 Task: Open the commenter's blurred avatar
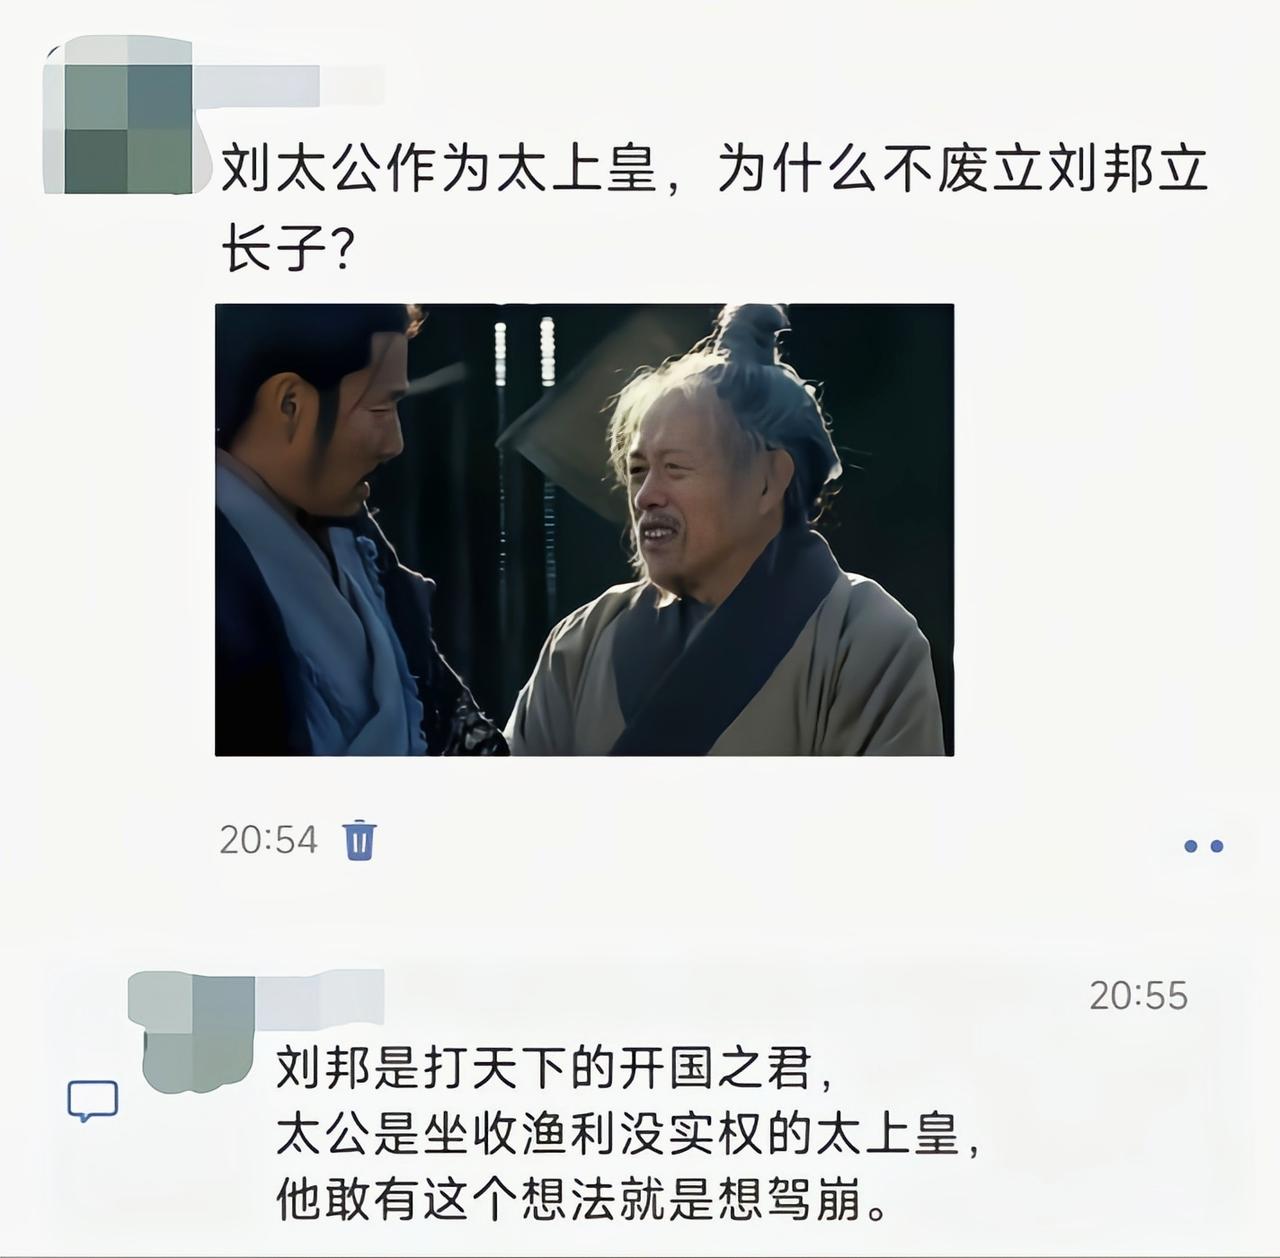pyautogui.click(x=195, y=1030)
